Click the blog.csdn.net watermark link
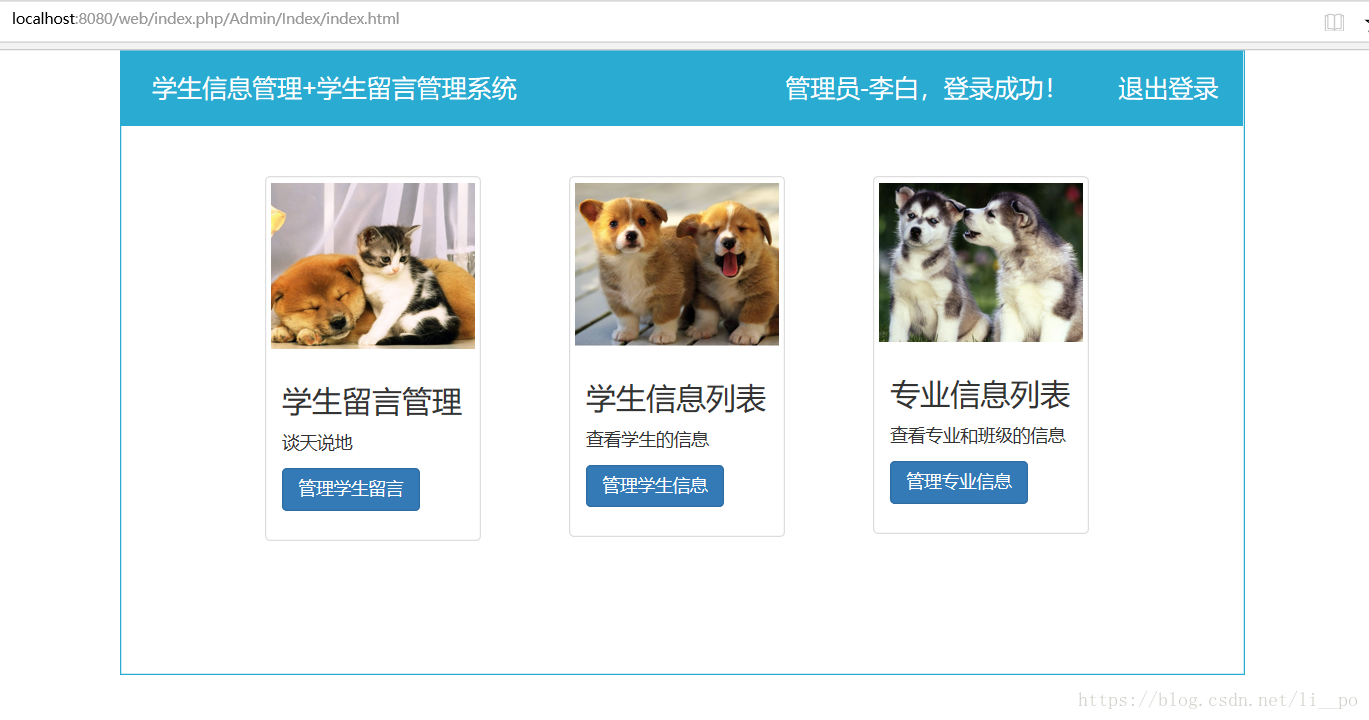Screen dimensions: 1369x720 pyautogui.click(x=1218, y=700)
